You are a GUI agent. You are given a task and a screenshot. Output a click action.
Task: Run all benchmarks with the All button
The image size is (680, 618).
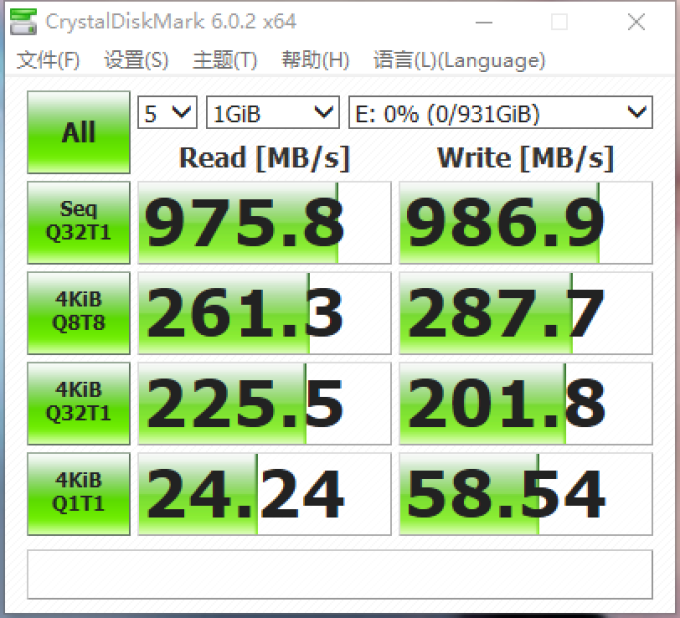point(78,132)
